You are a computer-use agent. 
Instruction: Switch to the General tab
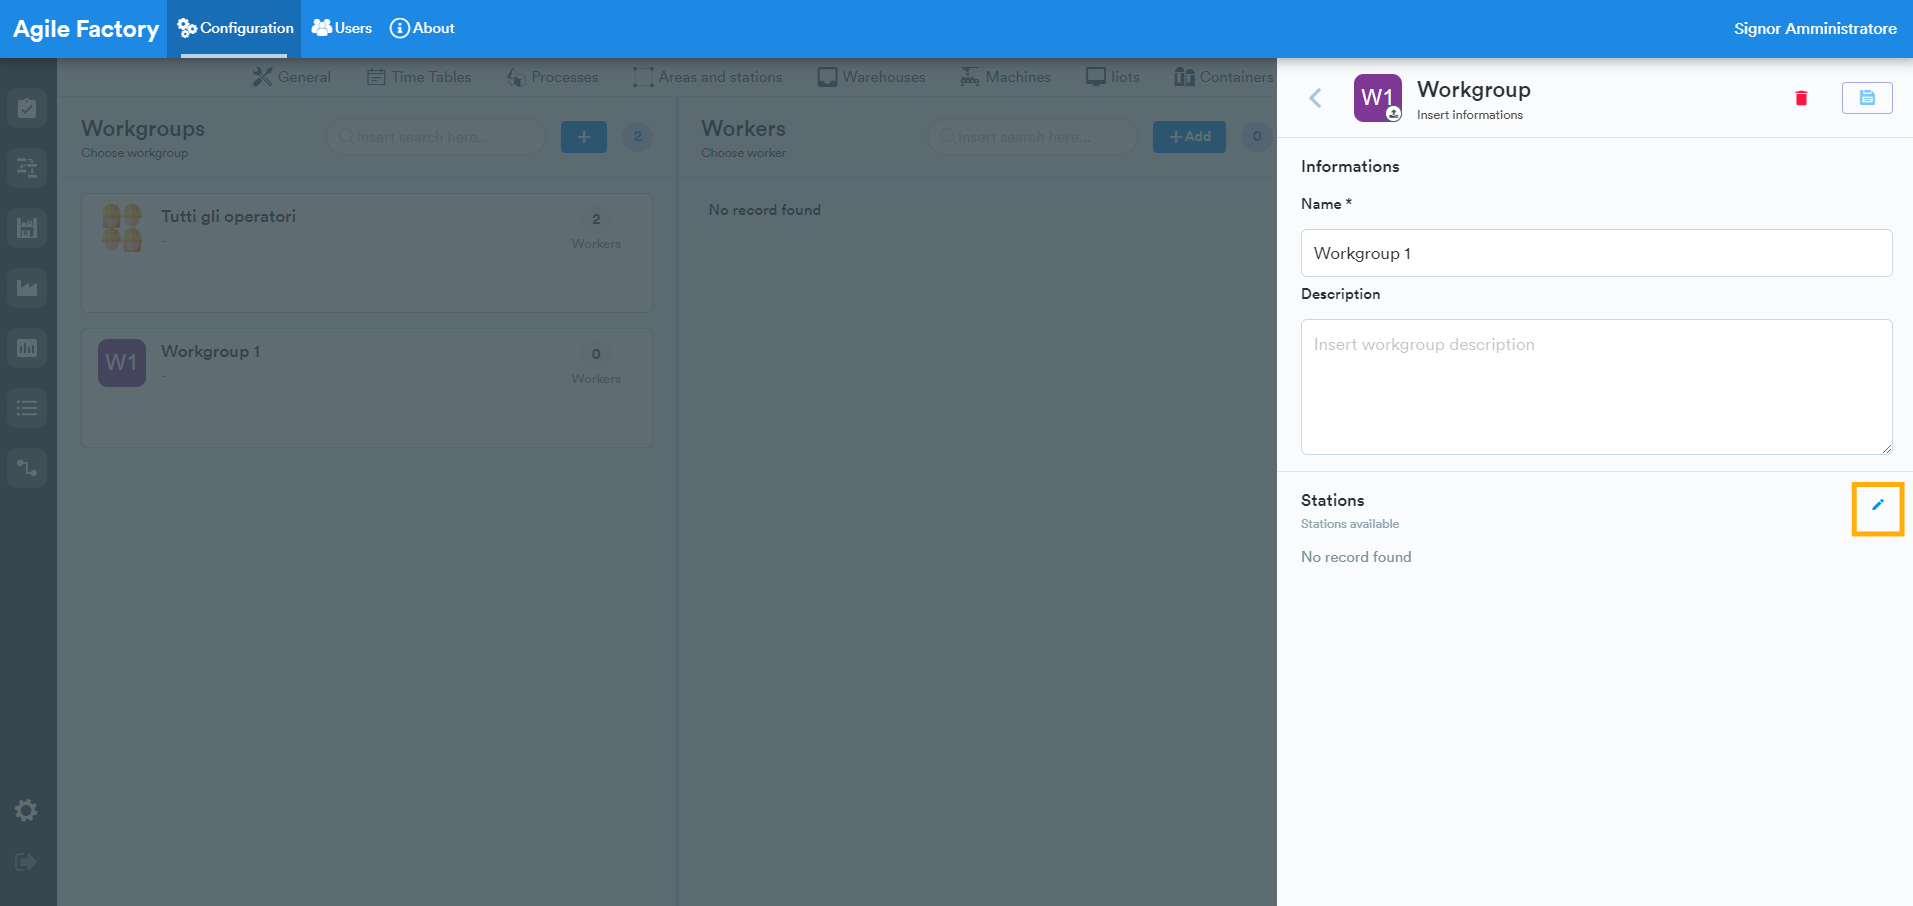click(x=292, y=77)
